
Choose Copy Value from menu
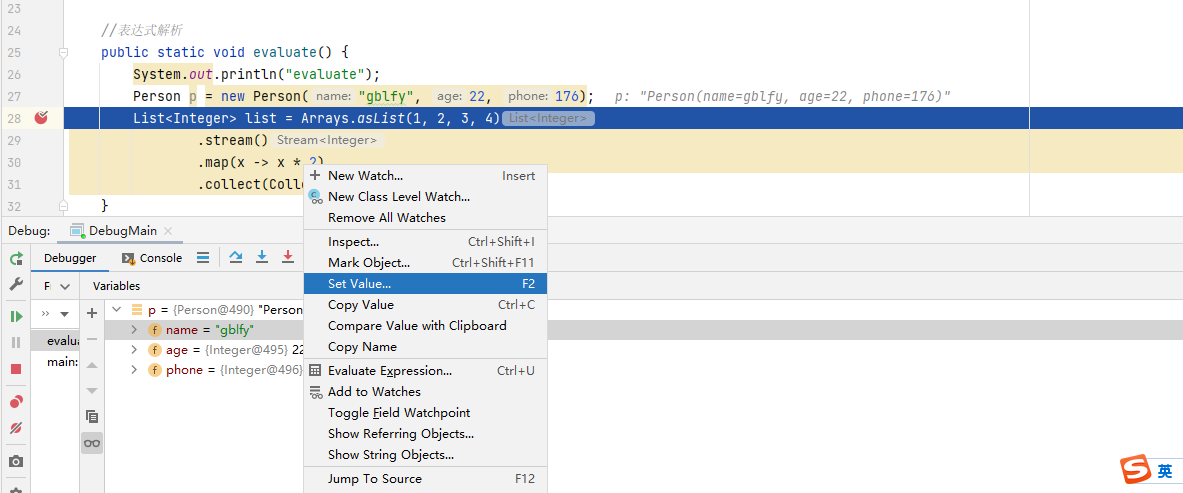425,305
